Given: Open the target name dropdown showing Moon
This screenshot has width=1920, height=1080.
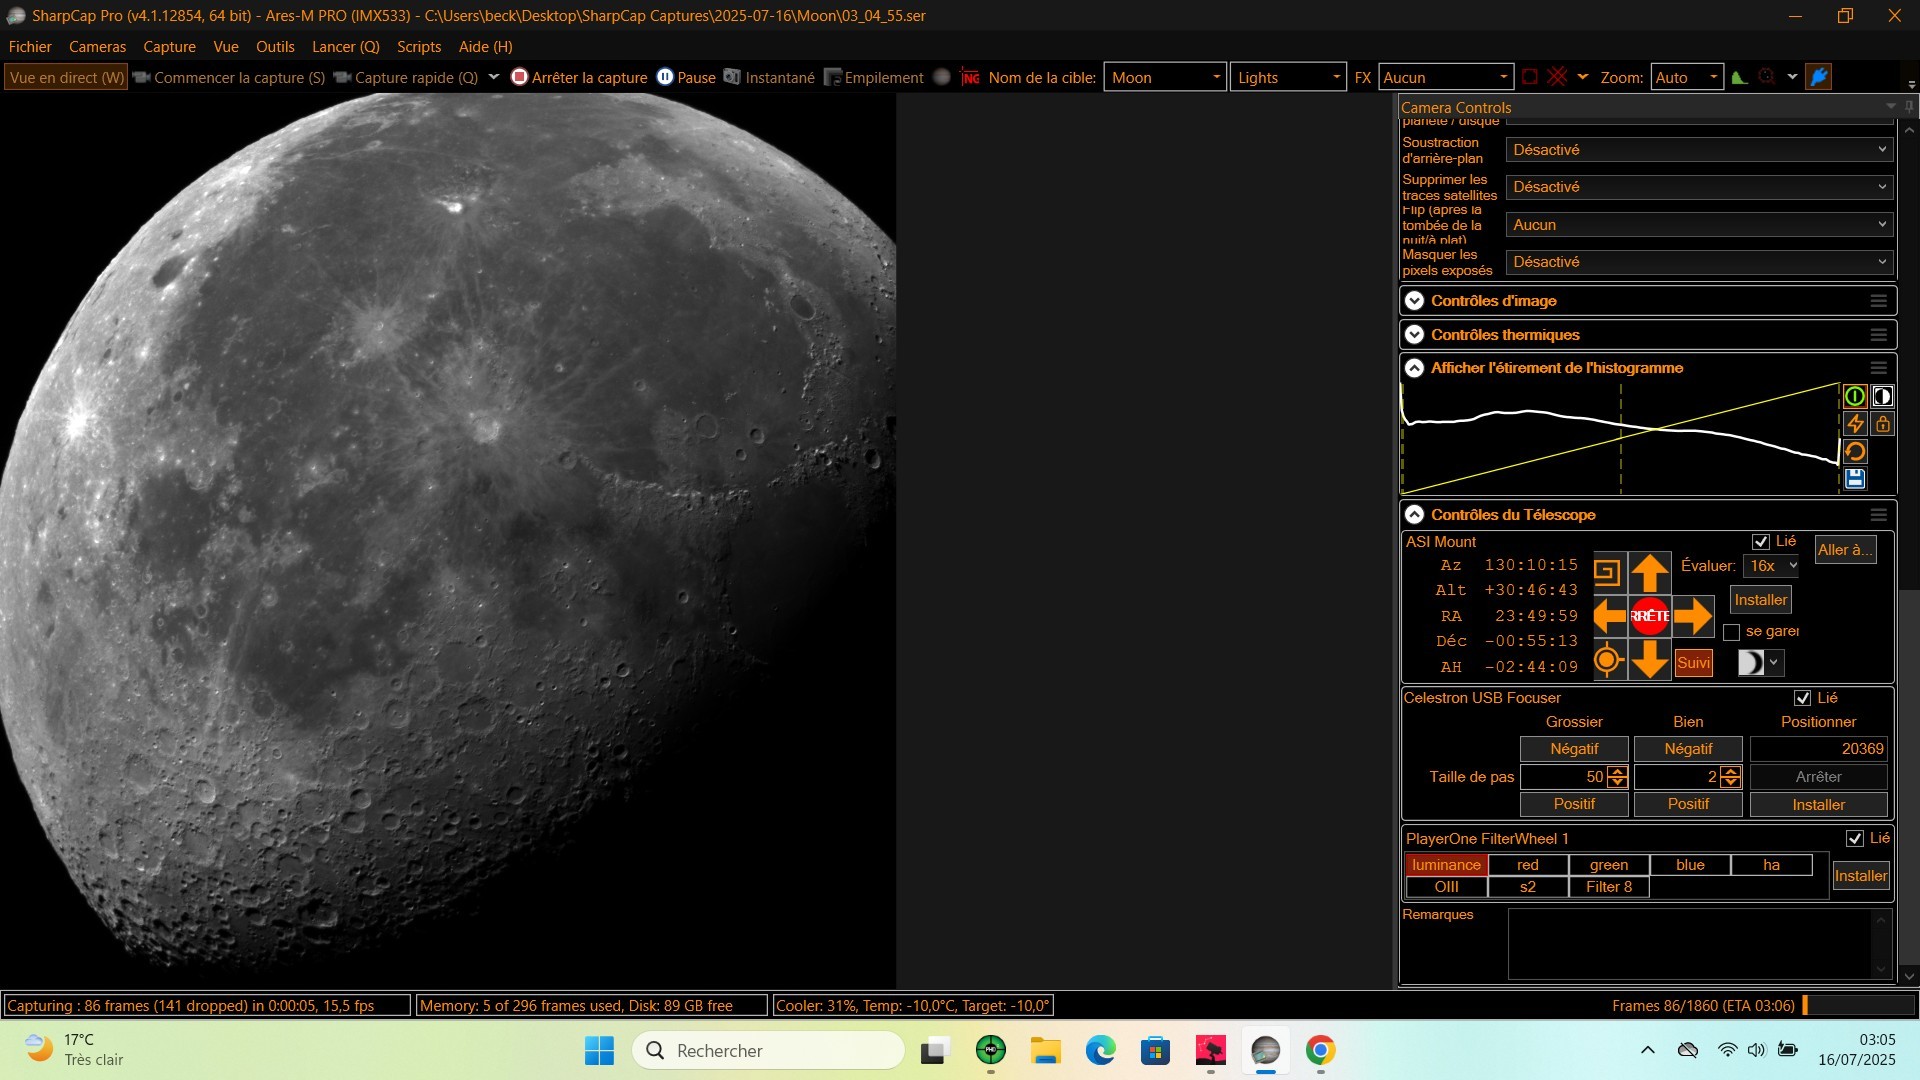Looking at the screenshot, I should pos(1165,77).
